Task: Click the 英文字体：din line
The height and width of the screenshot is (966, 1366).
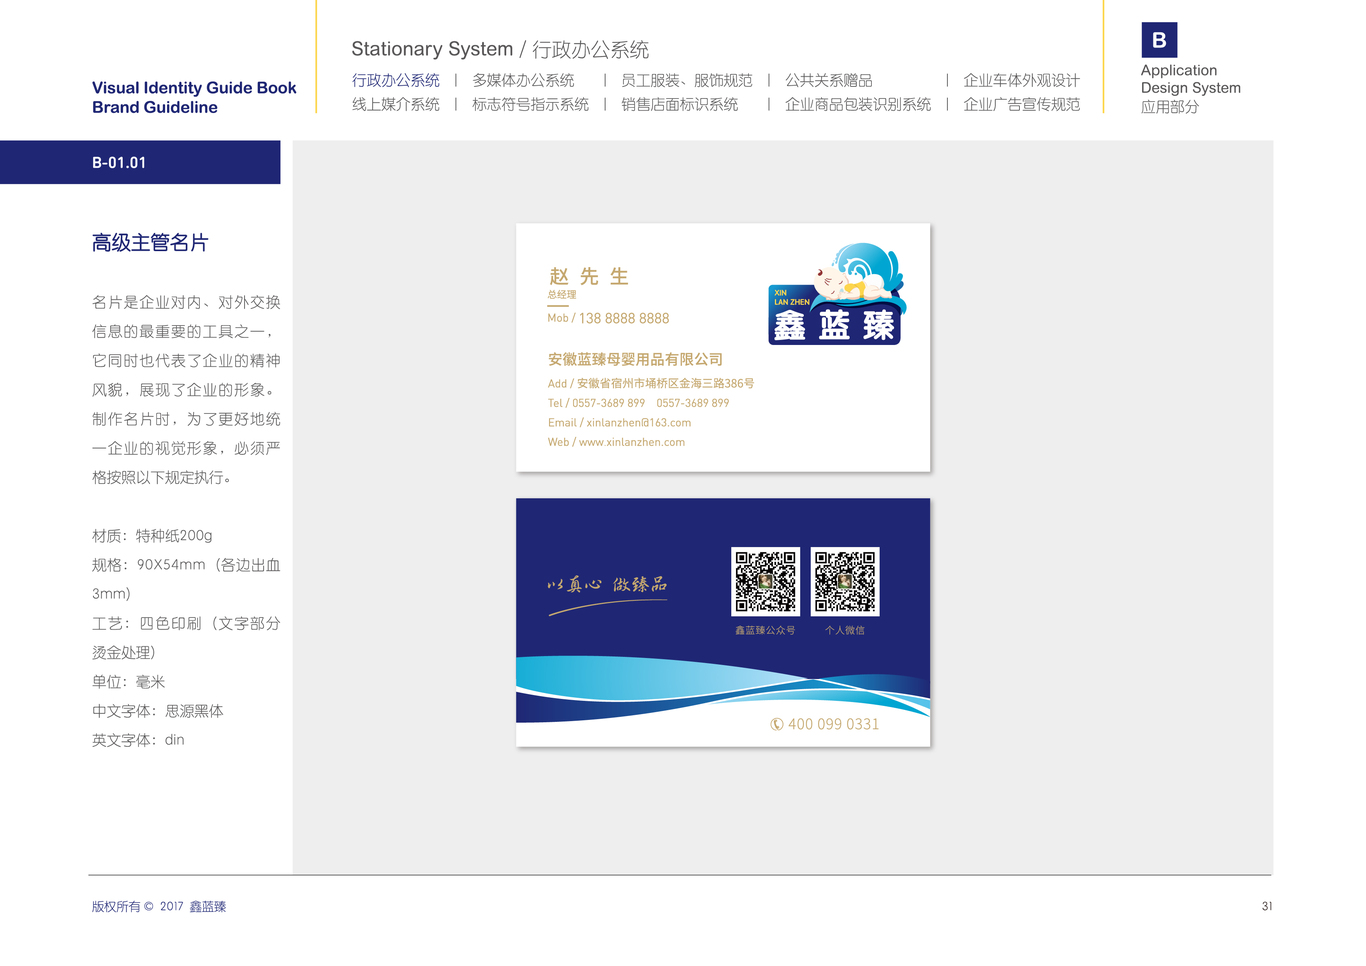Action: point(138,740)
